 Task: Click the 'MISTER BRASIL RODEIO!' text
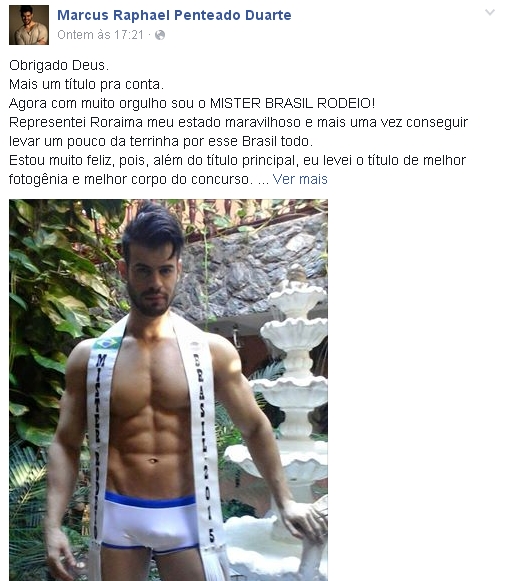(x=293, y=103)
